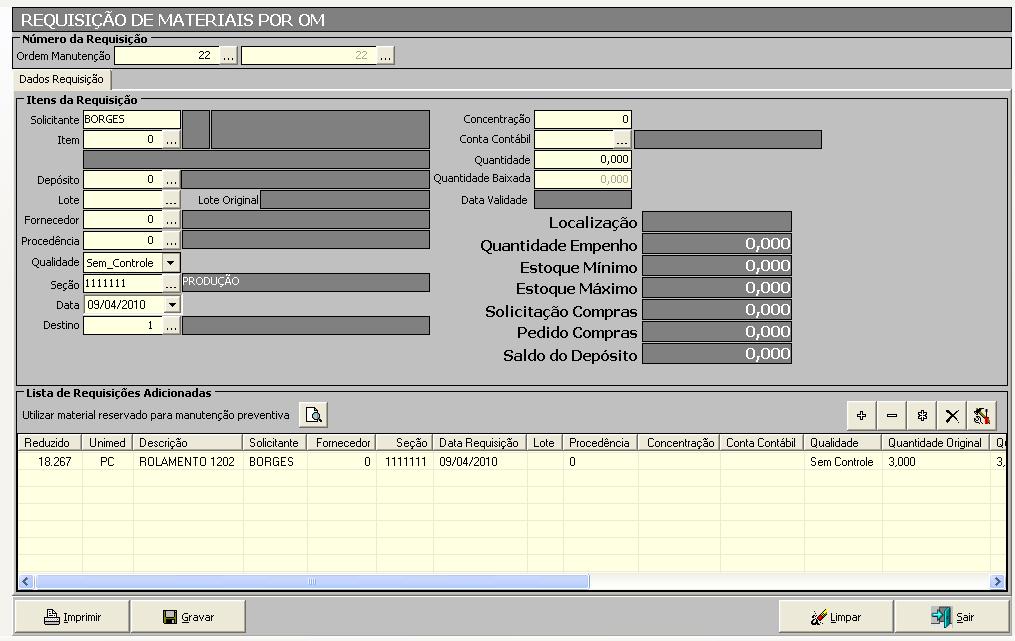
Task: Open the Fornecedor lookup ellipsis button
Action: [x=171, y=220]
